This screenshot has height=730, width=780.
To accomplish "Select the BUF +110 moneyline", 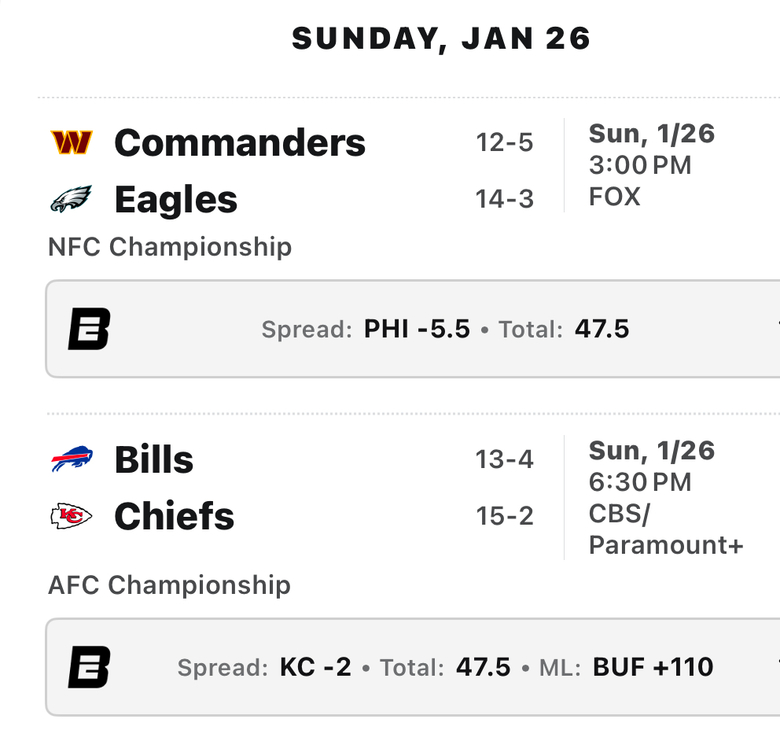I will click(x=653, y=667).
